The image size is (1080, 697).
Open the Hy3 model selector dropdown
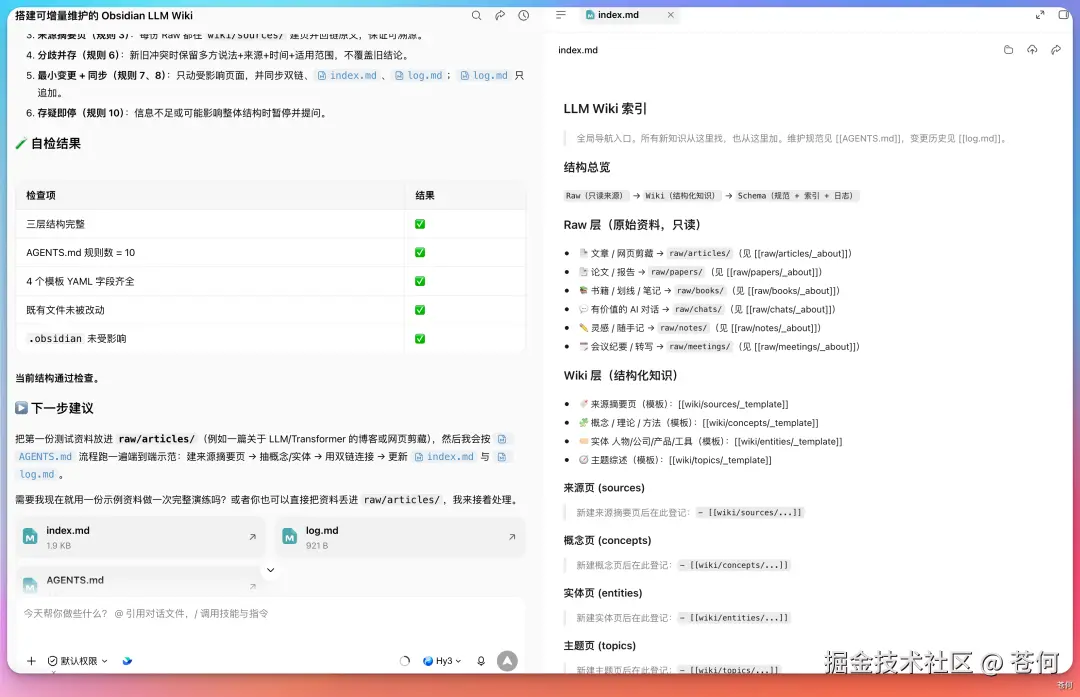[x=442, y=660]
